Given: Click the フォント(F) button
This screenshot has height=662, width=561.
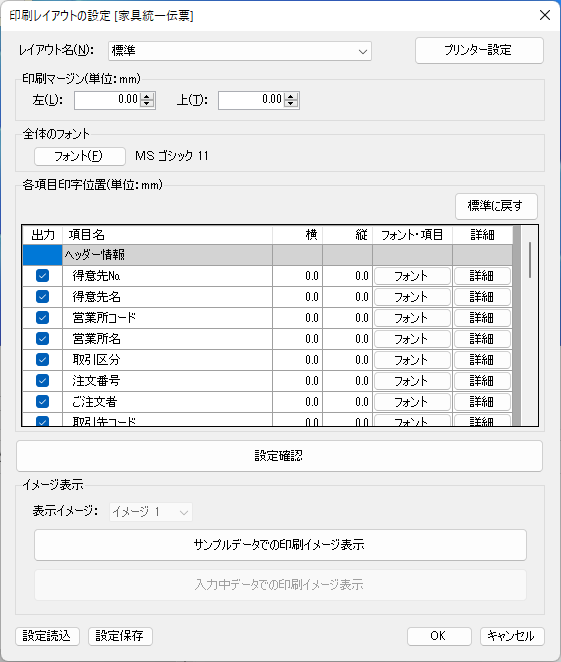Looking at the screenshot, I should (80, 156).
